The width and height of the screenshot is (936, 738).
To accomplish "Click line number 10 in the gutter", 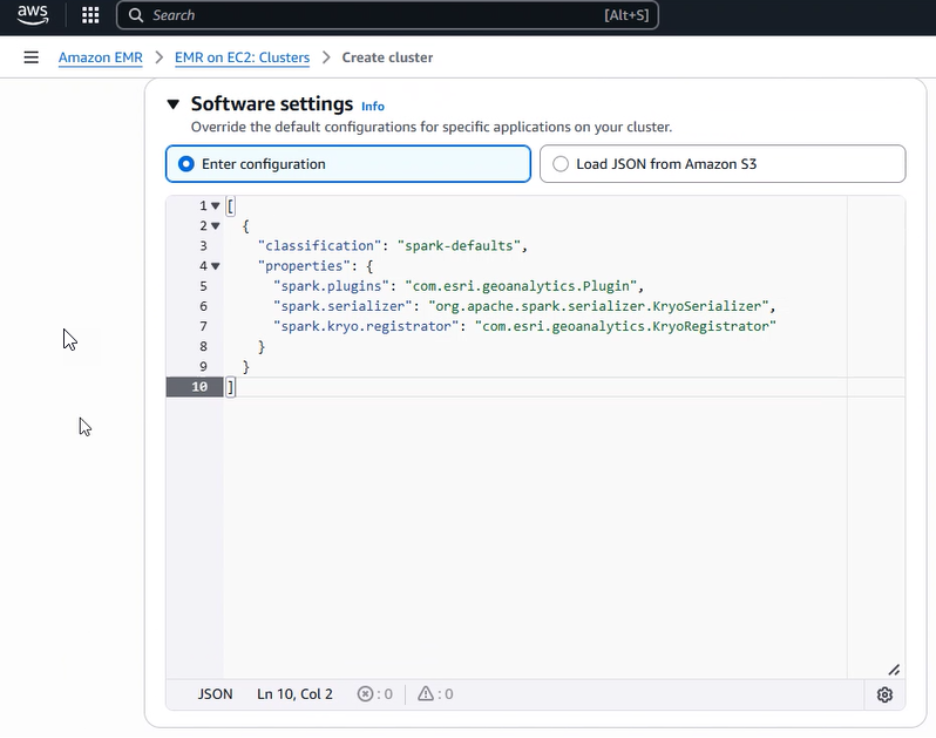I will [199, 387].
